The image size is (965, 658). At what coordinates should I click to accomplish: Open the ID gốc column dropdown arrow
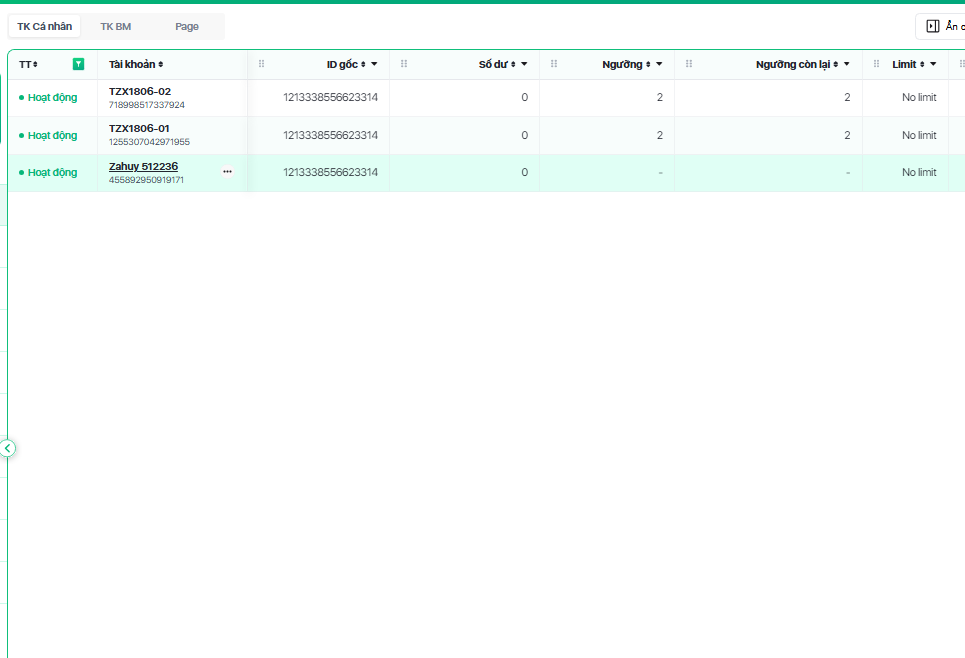click(x=374, y=64)
